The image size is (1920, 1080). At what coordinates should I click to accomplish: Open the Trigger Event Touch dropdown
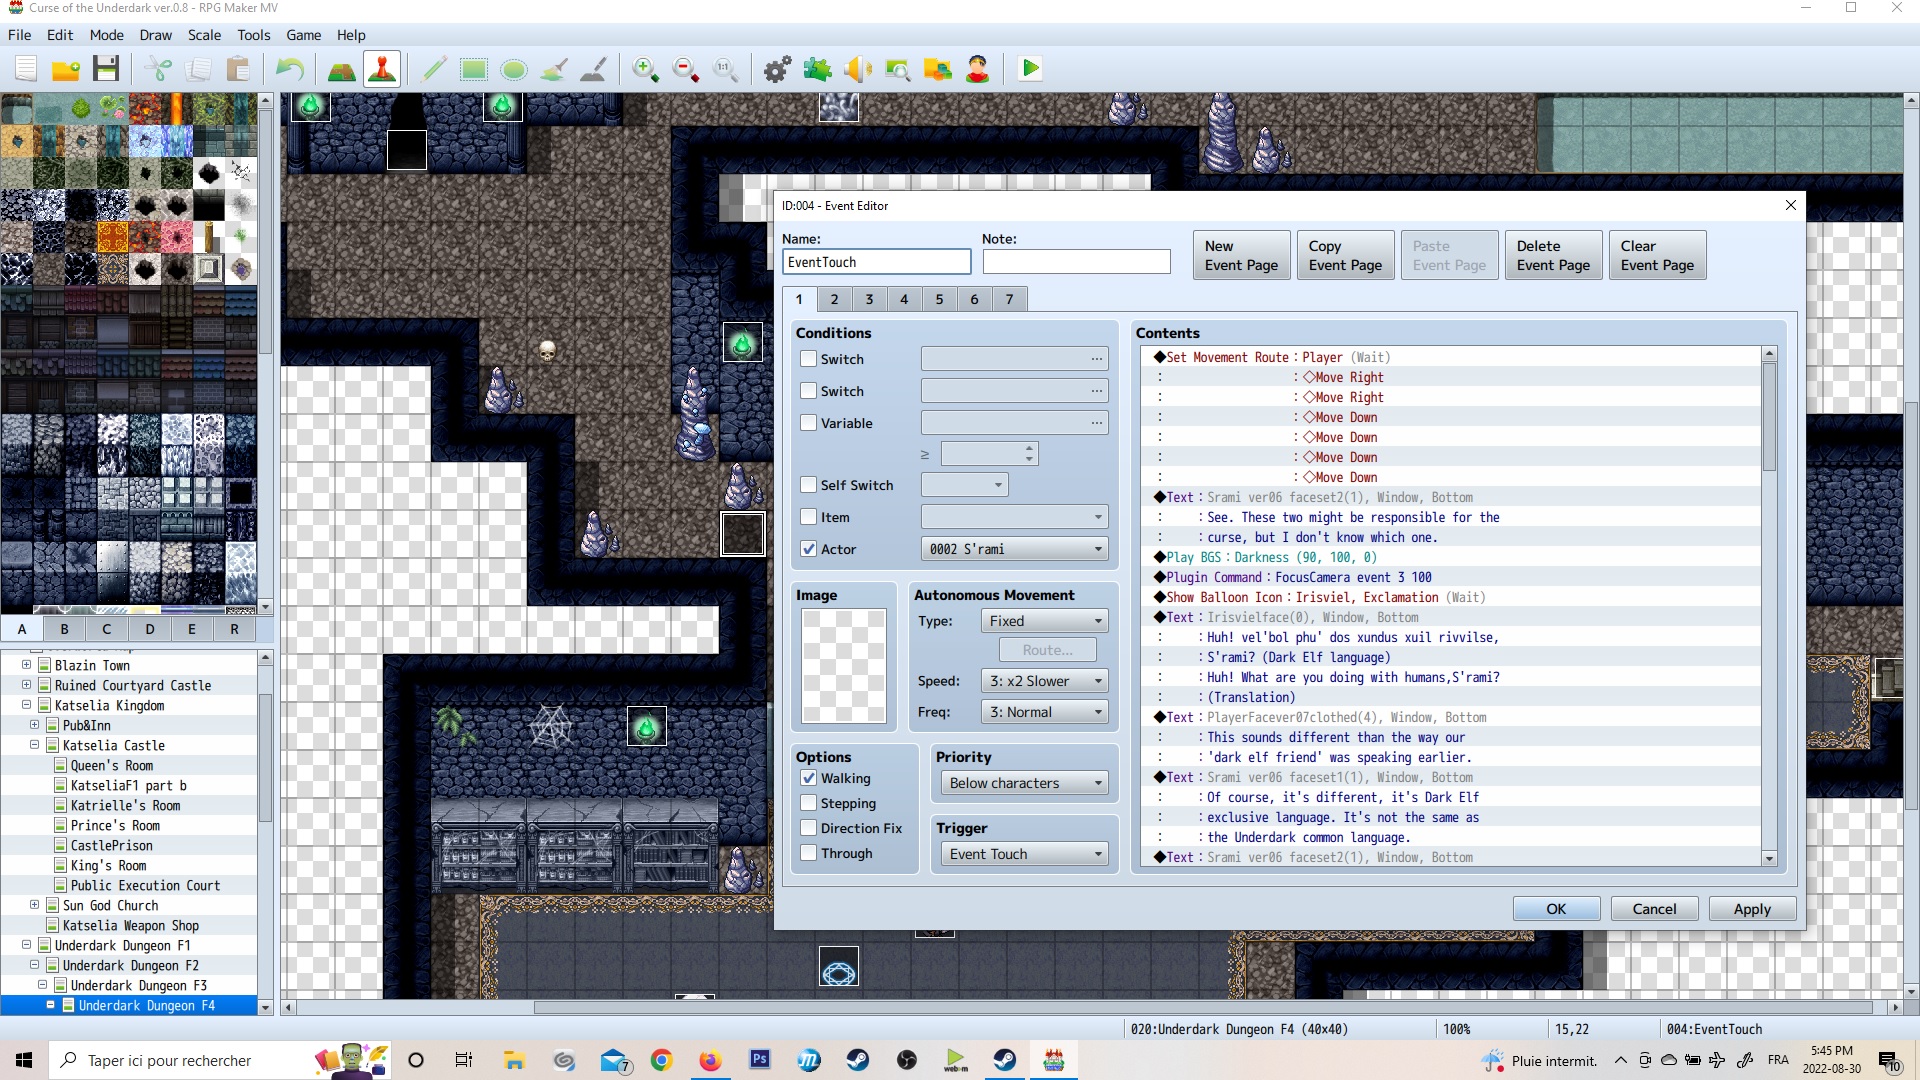coord(1023,853)
